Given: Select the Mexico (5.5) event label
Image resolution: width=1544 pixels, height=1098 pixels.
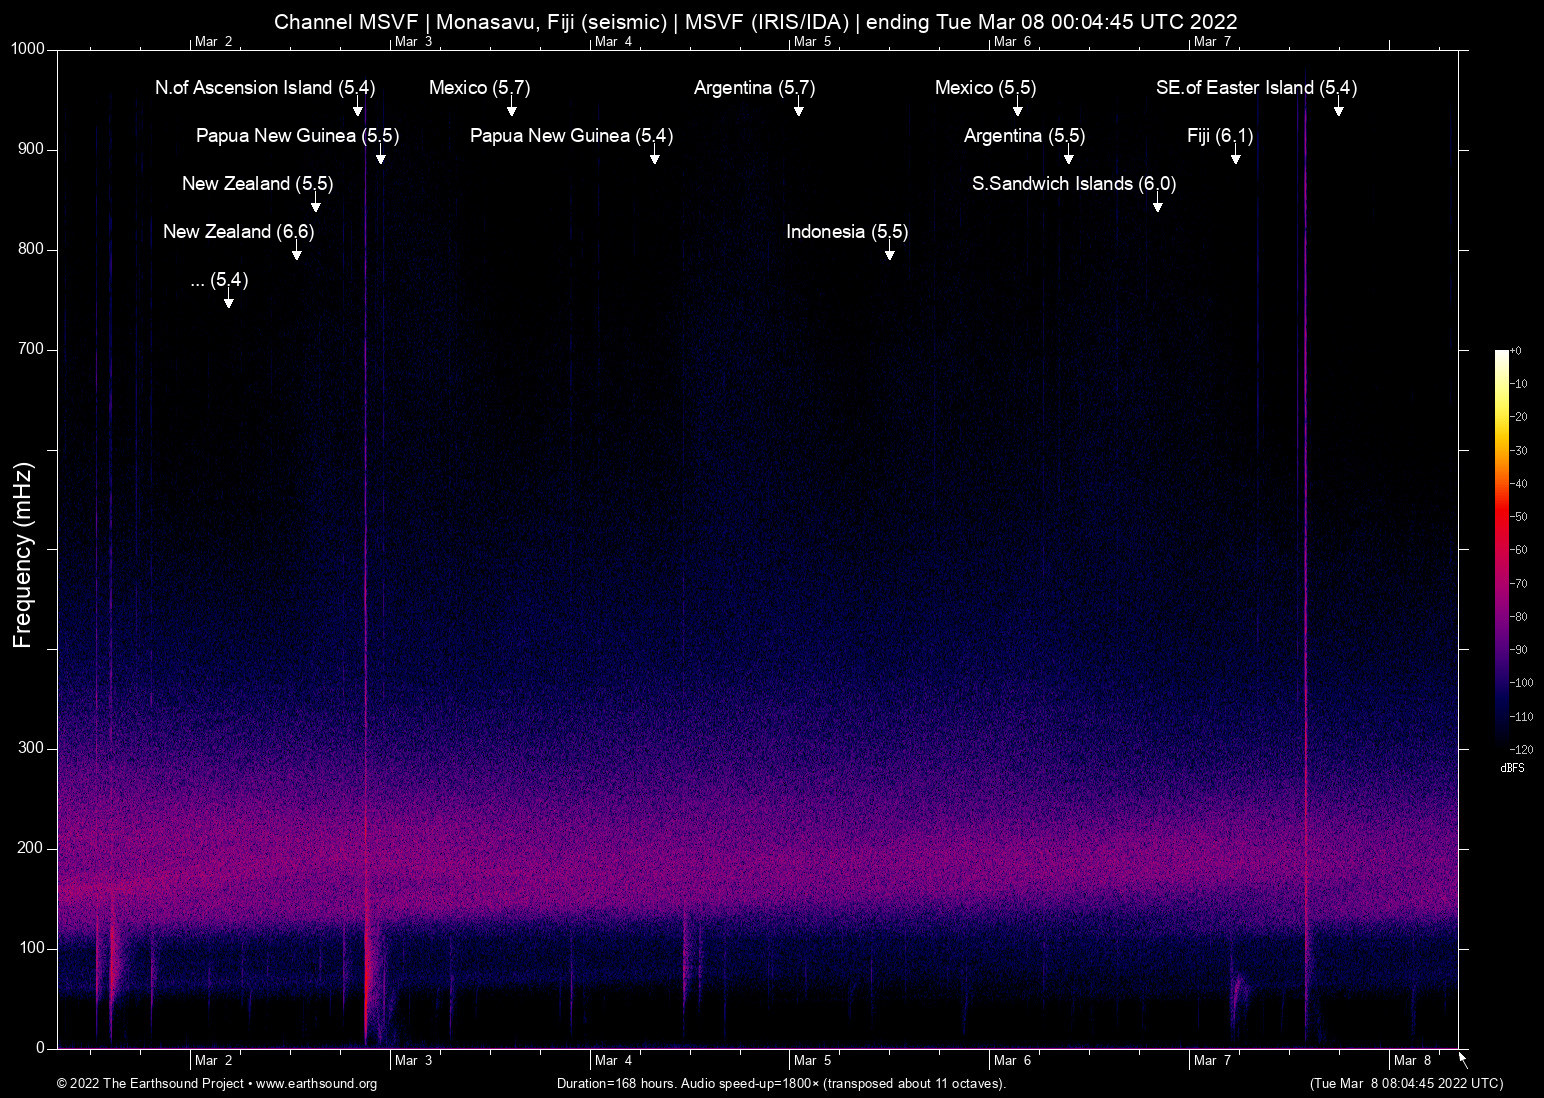Looking at the screenshot, I should point(985,88).
